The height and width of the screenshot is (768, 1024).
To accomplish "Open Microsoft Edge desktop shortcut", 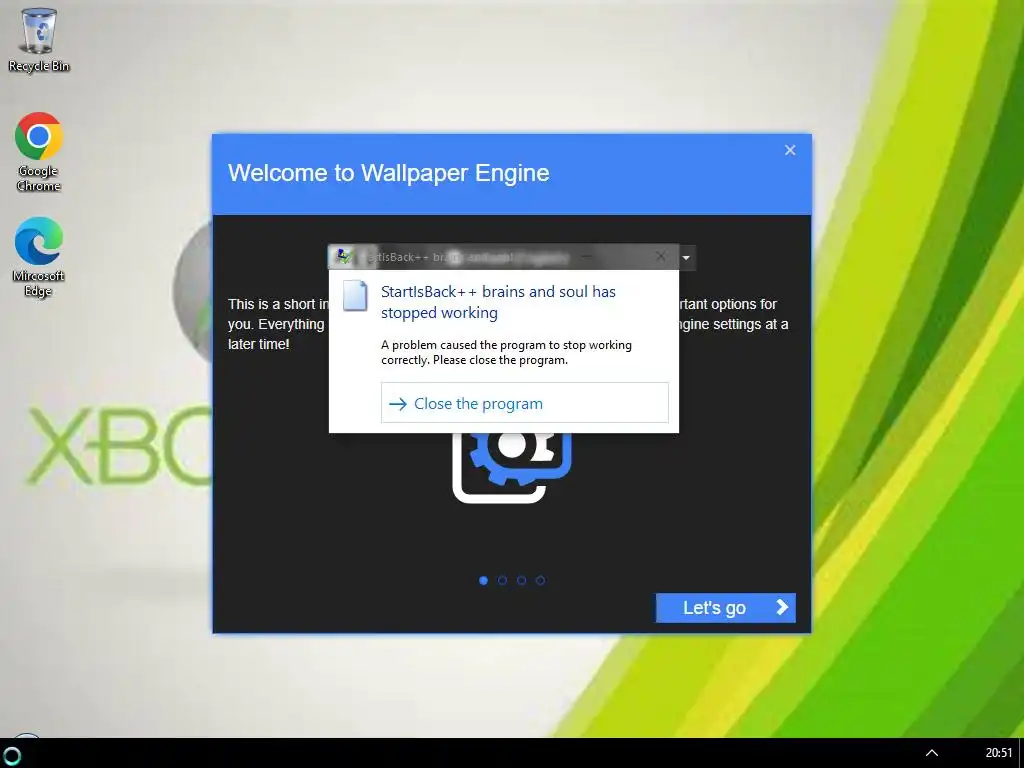I will [39, 257].
